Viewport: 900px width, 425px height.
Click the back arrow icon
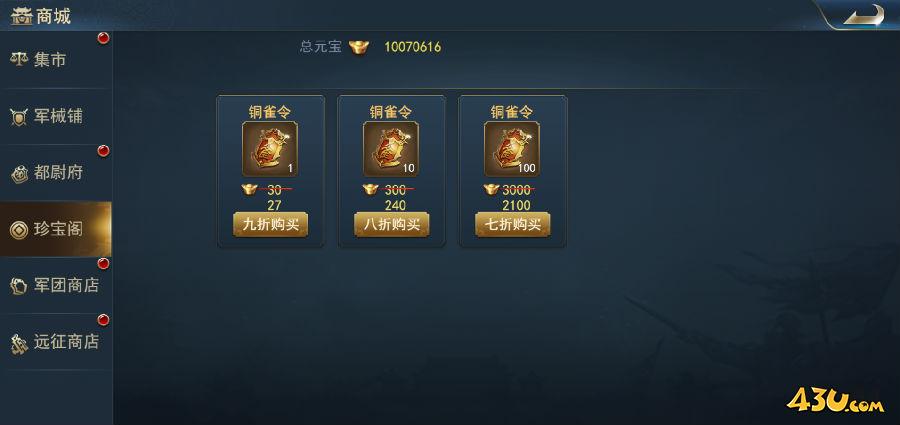pos(863,15)
